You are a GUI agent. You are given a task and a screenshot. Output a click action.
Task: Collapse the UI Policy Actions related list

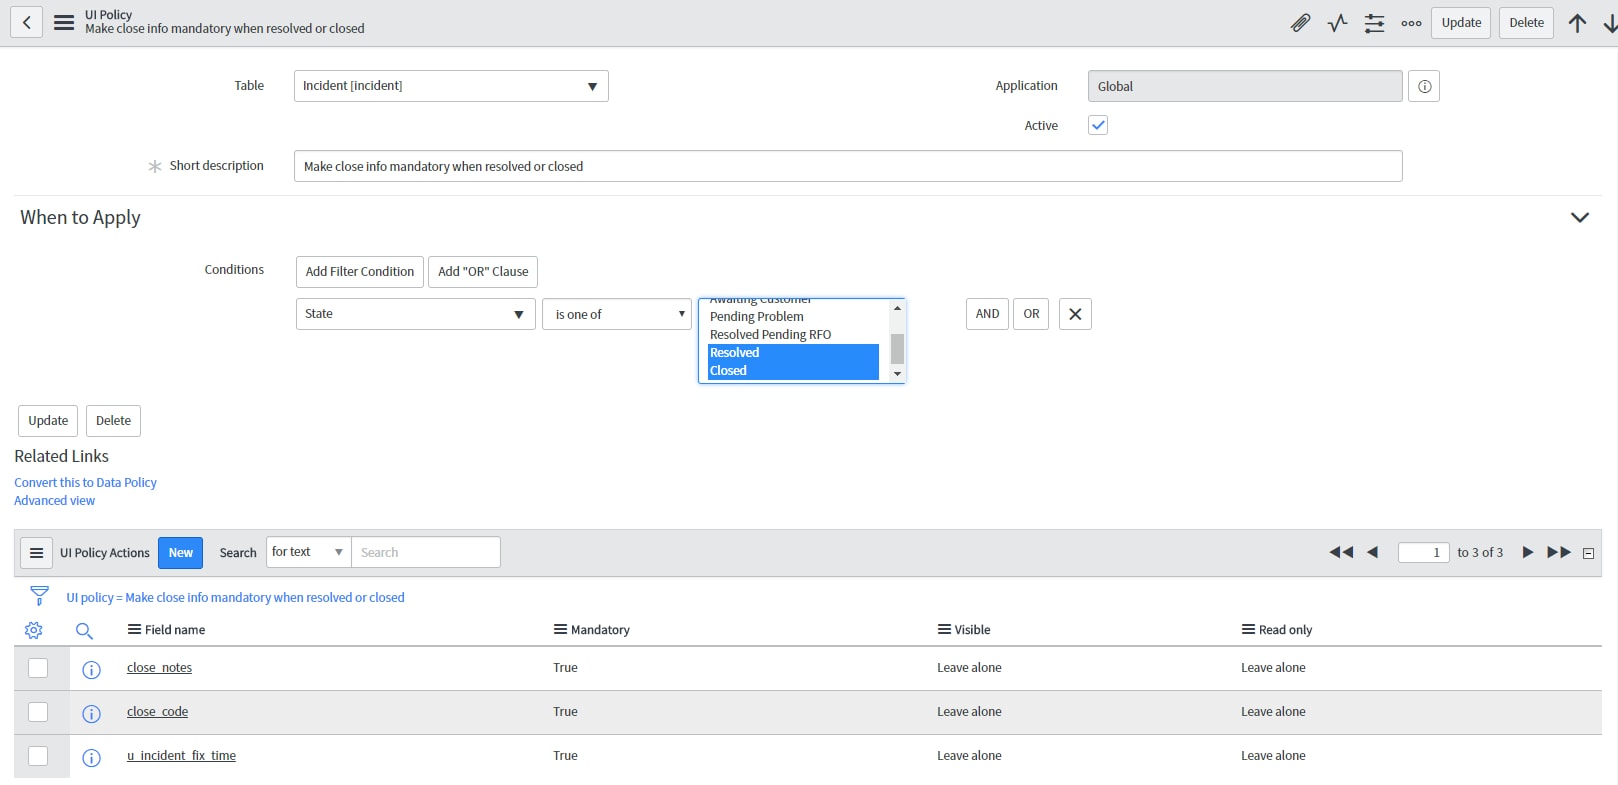(x=1588, y=553)
